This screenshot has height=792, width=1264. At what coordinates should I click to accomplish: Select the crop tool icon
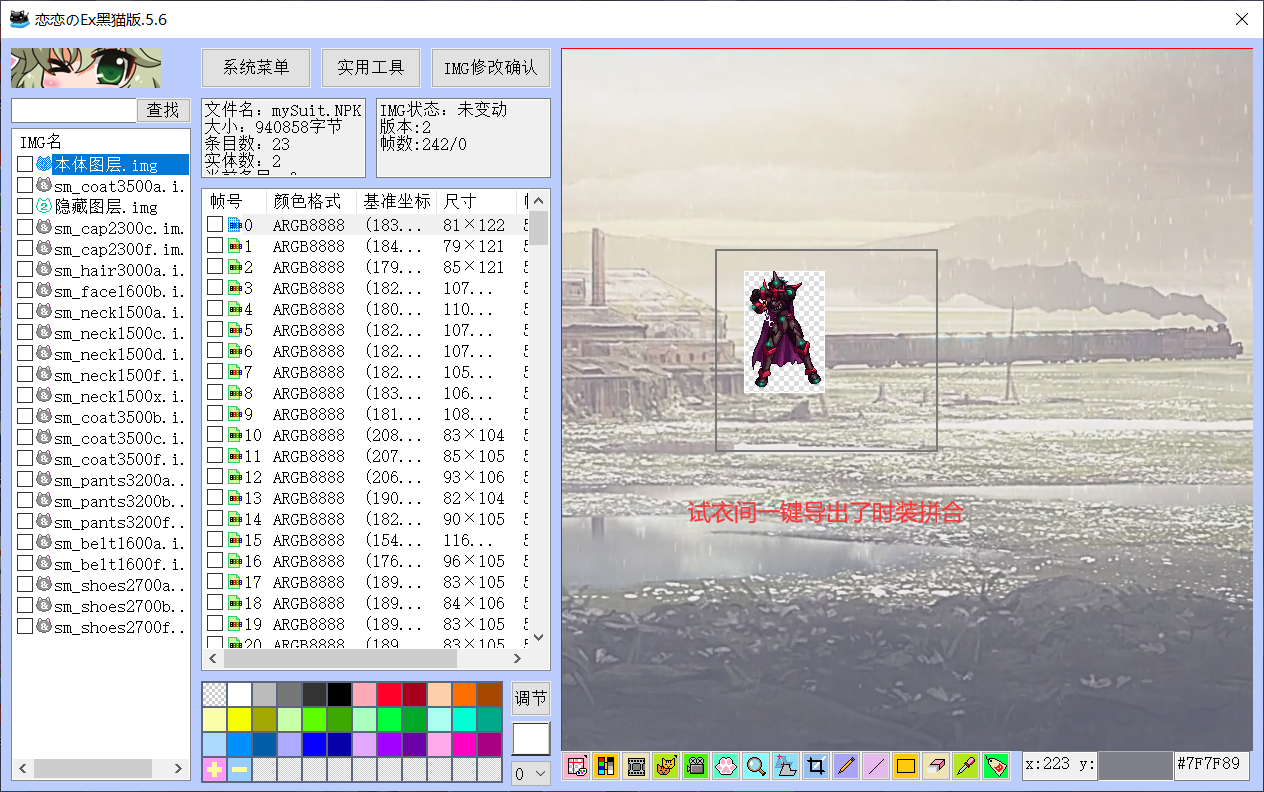(816, 766)
